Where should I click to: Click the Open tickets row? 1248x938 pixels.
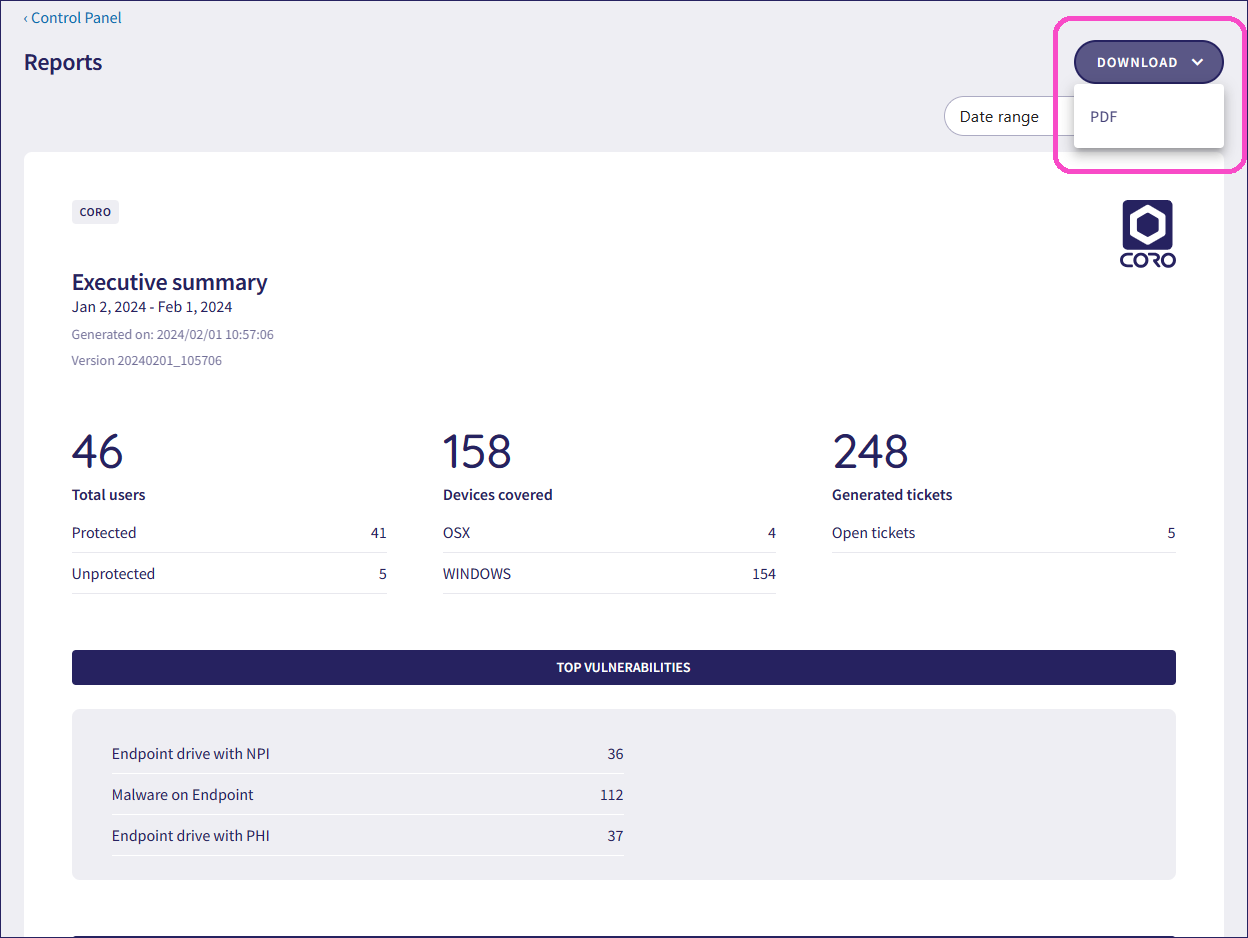point(1003,533)
